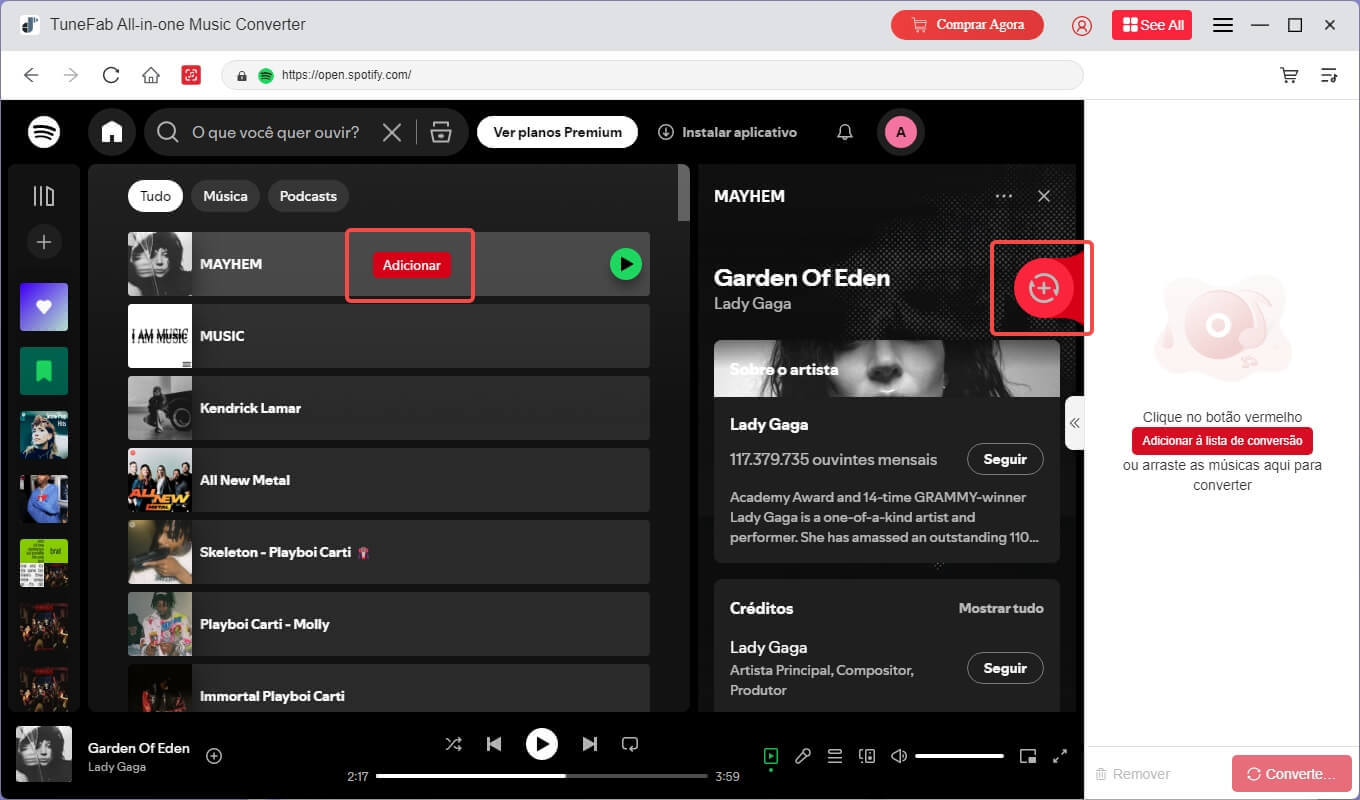Open connect to a device icon

867,757
